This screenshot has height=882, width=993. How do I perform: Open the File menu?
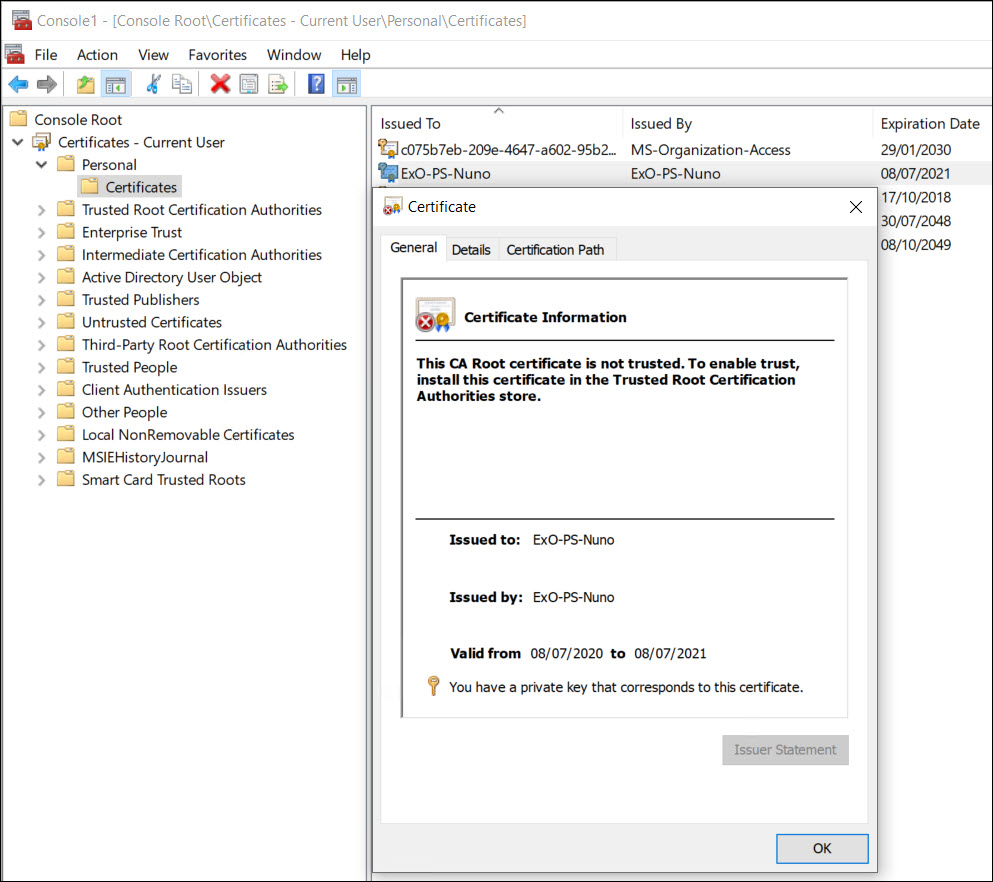[x=46, y=55]
